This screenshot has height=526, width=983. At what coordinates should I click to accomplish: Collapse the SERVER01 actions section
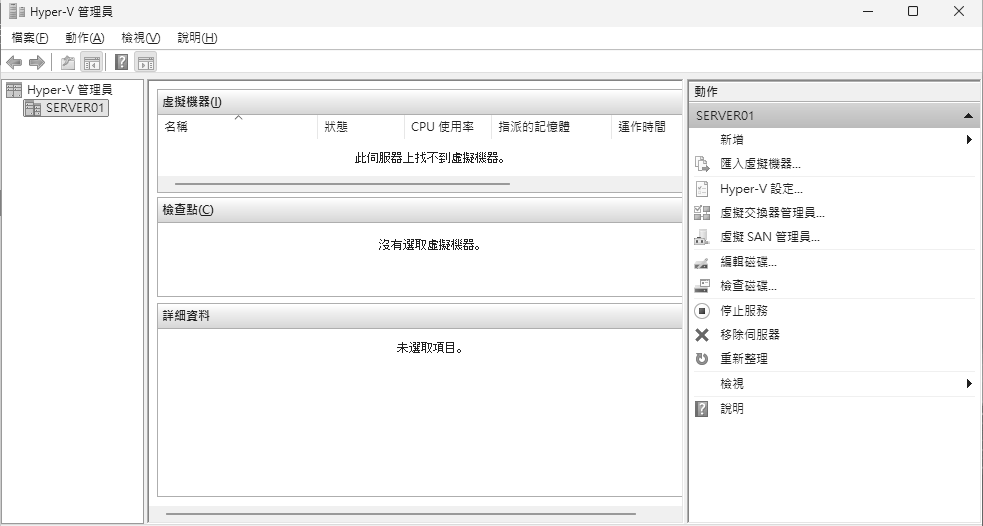click(x=968, y=116)
